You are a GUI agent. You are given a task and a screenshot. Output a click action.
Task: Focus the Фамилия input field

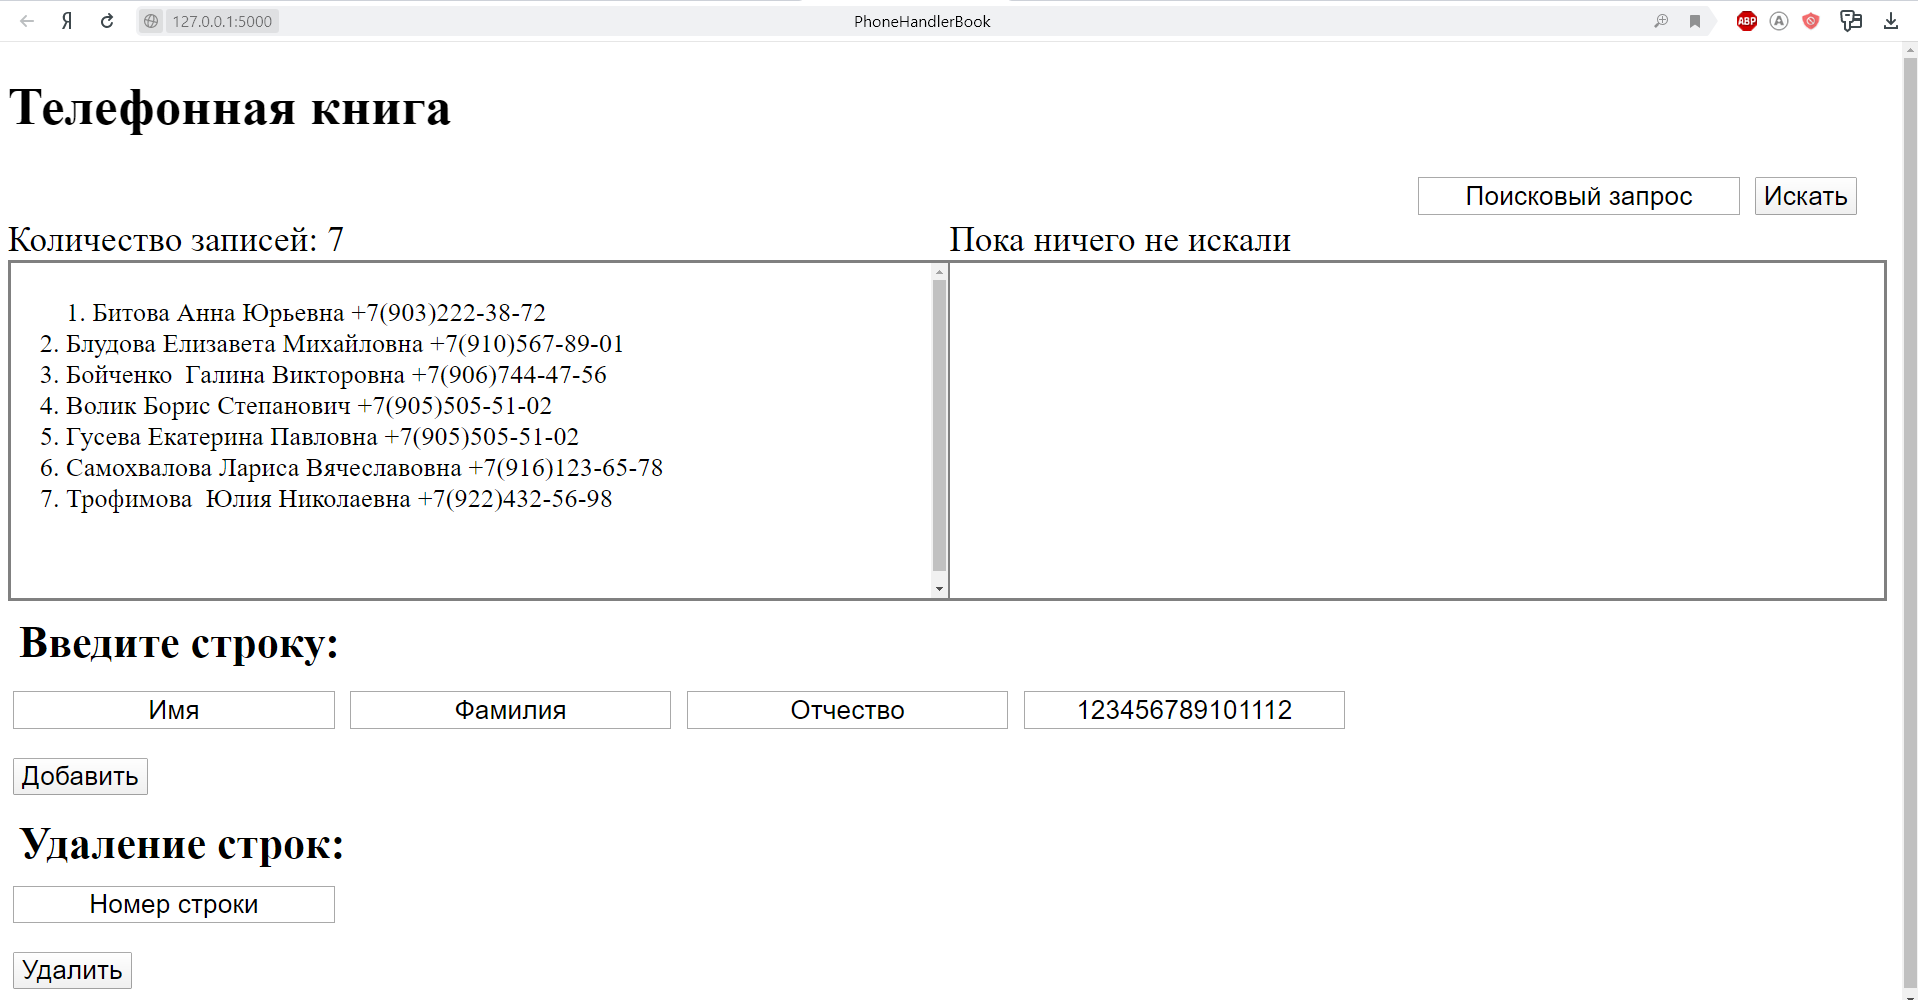510,710
